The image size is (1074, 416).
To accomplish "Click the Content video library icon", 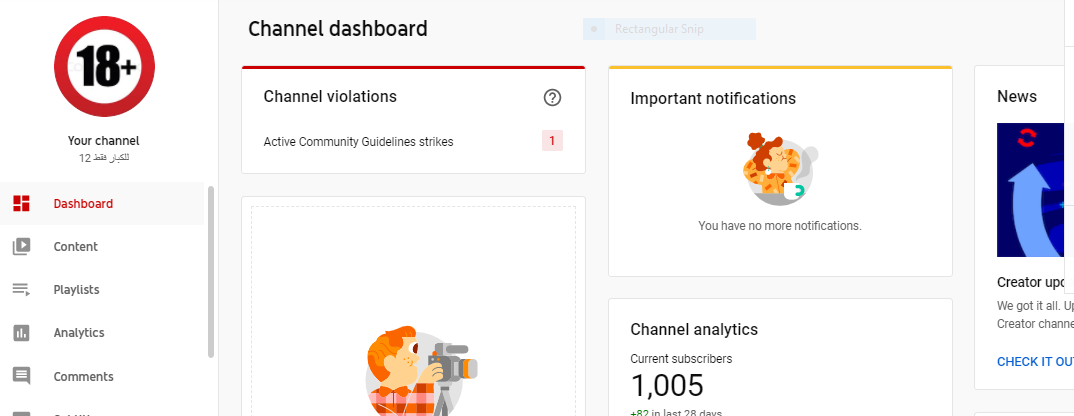I will click(x=21, y=246).
